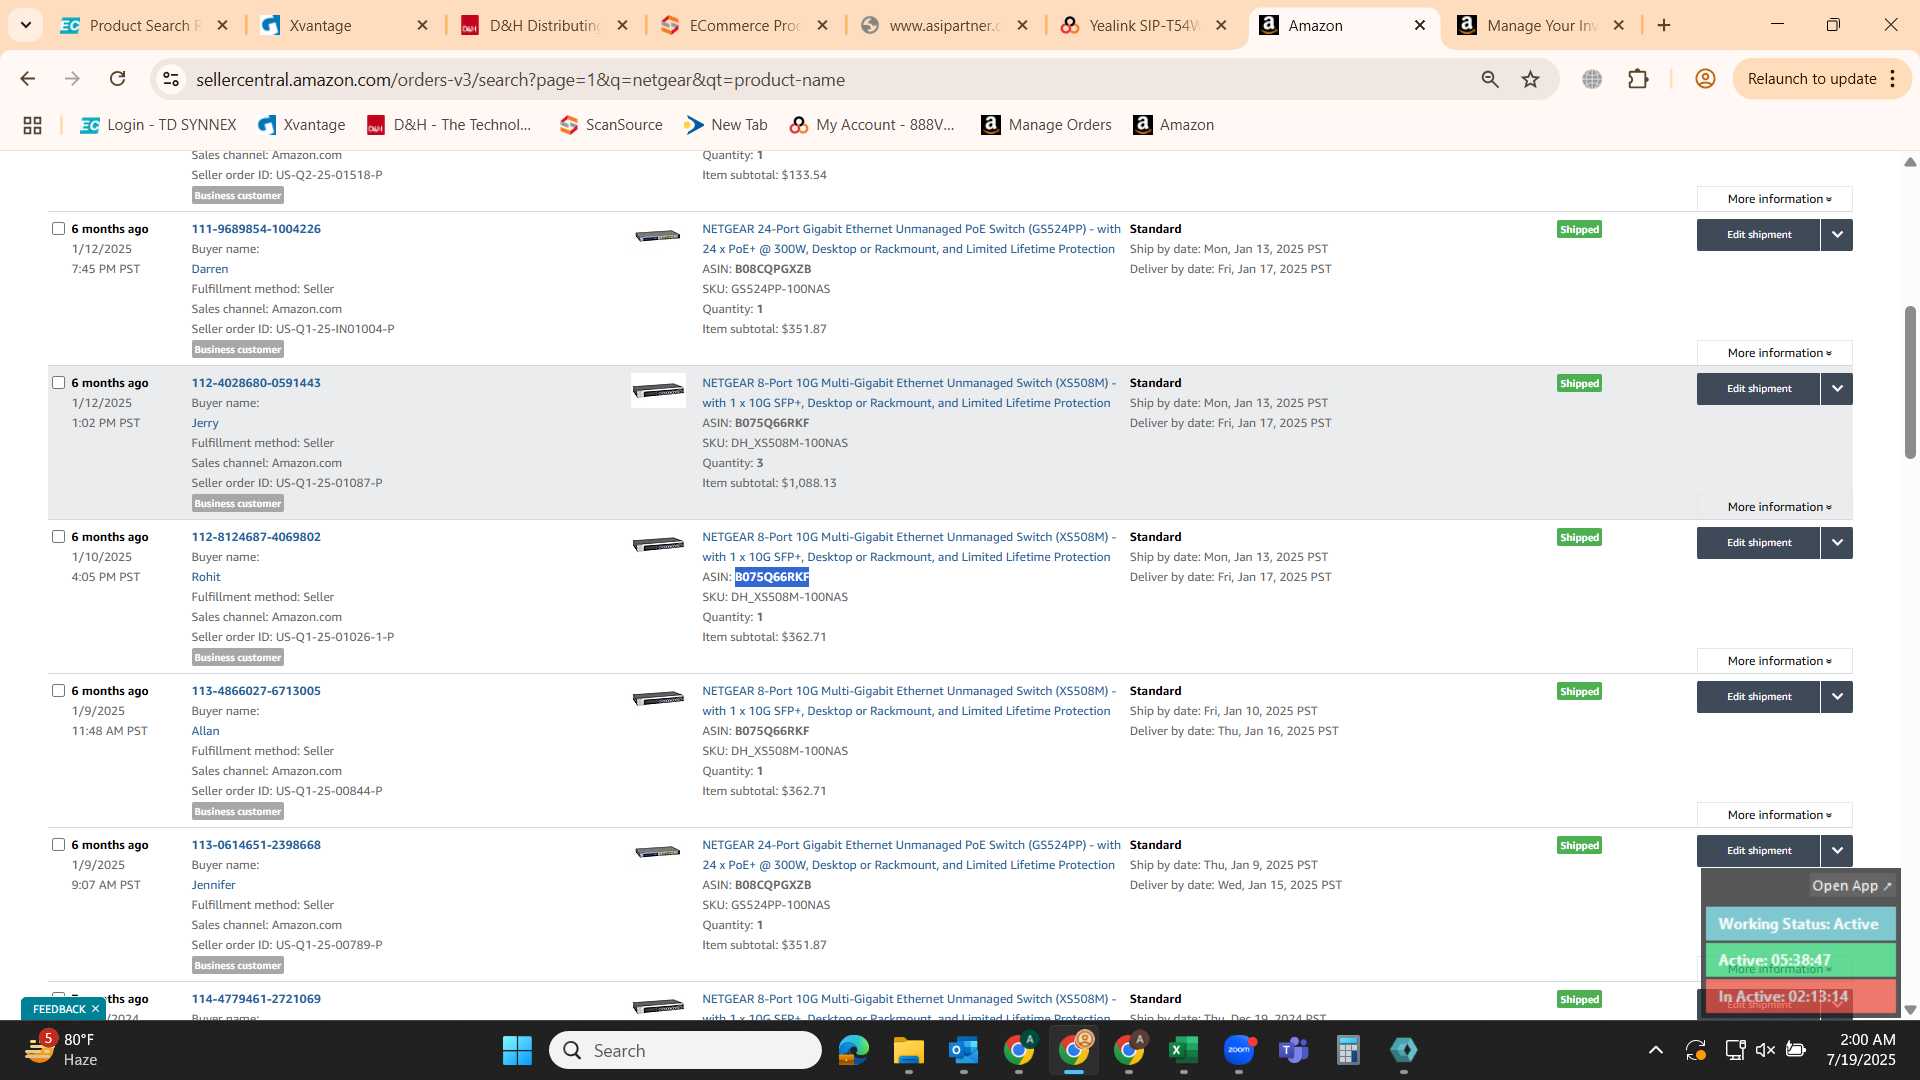Click Edit shipment for Jerry's order
Image resolution: width=1920 pixels, height=1080 pixels.
click(1758, 389)
